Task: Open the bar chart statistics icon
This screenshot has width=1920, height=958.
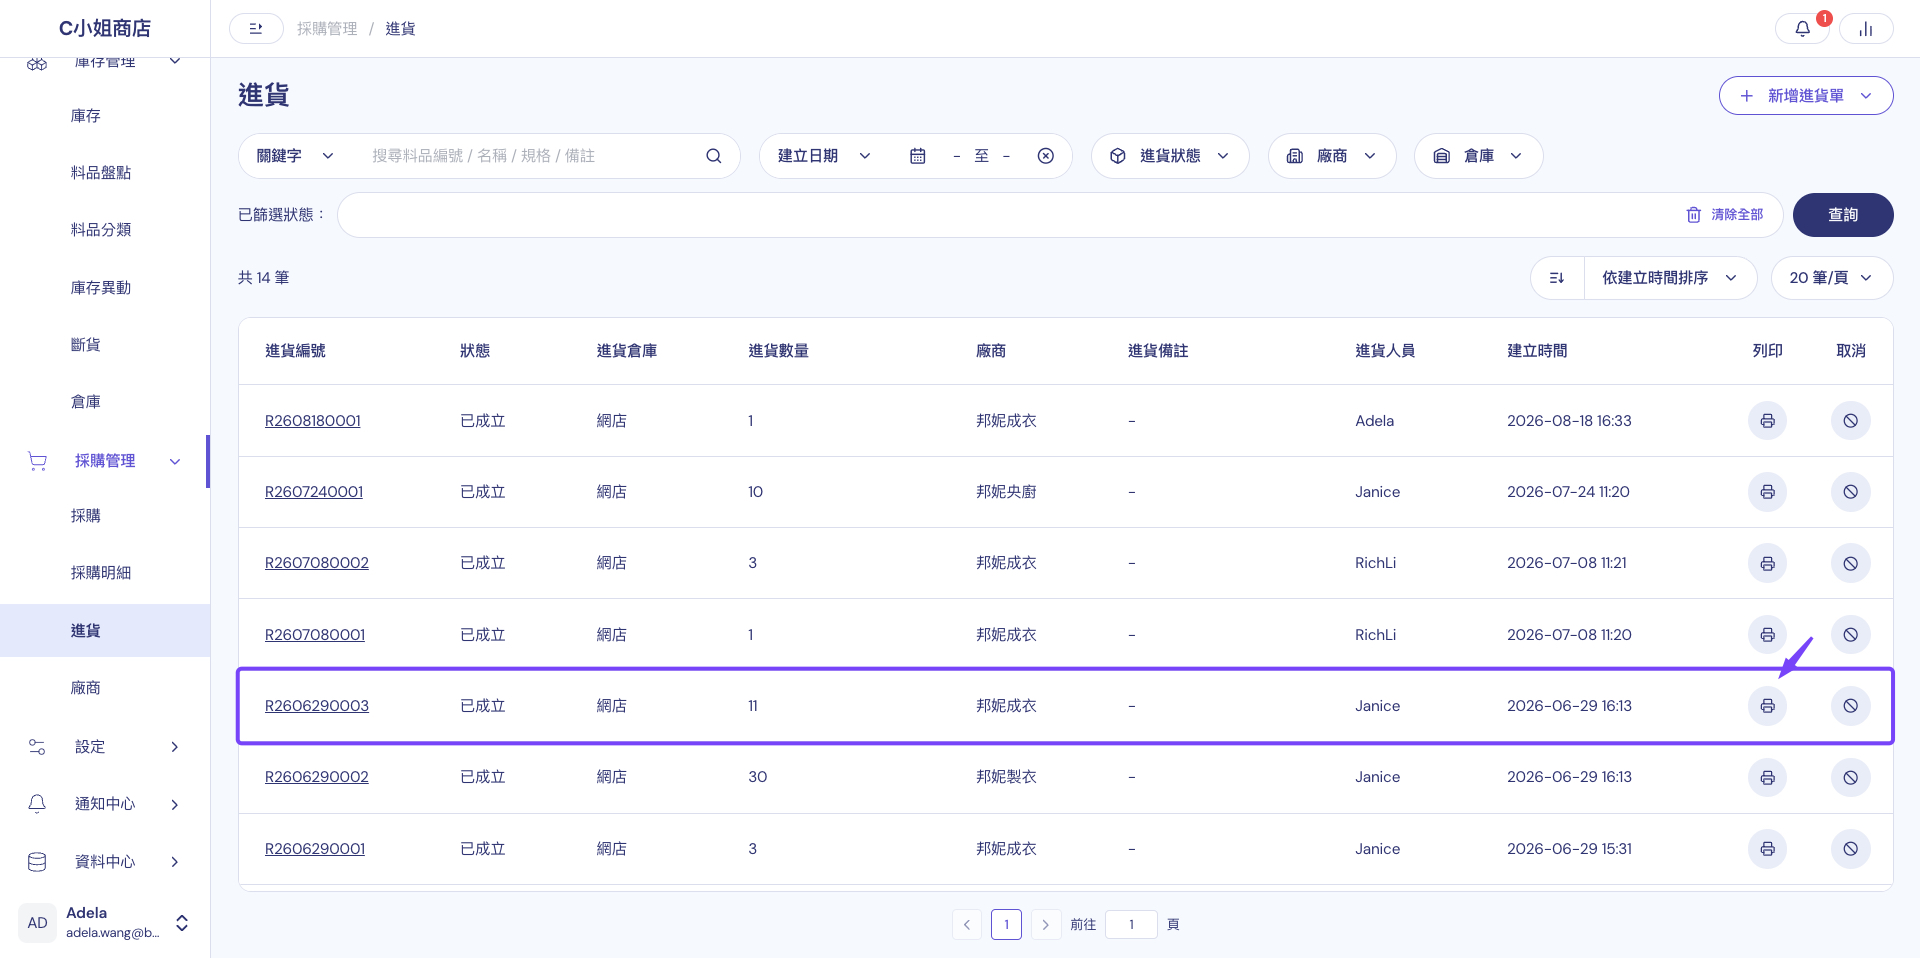Action: 1866,29
